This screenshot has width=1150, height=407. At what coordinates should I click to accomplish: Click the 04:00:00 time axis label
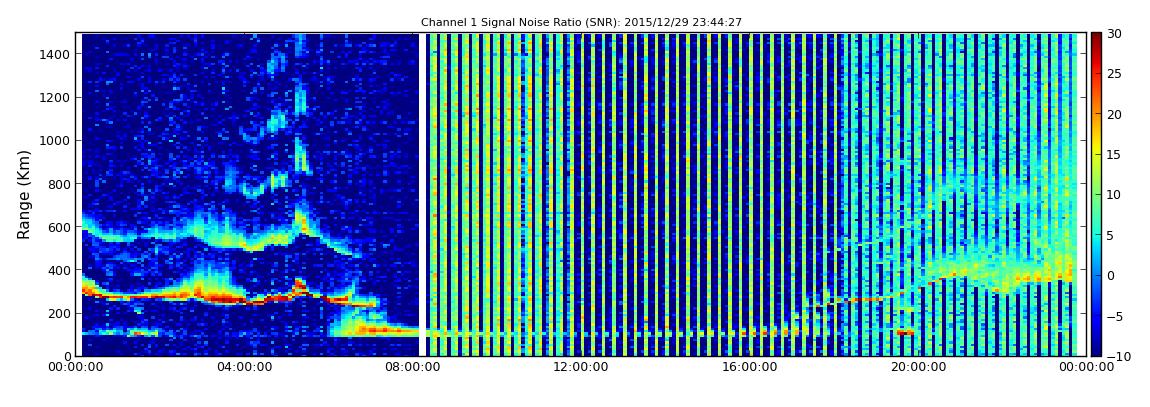tap(245, 367)
